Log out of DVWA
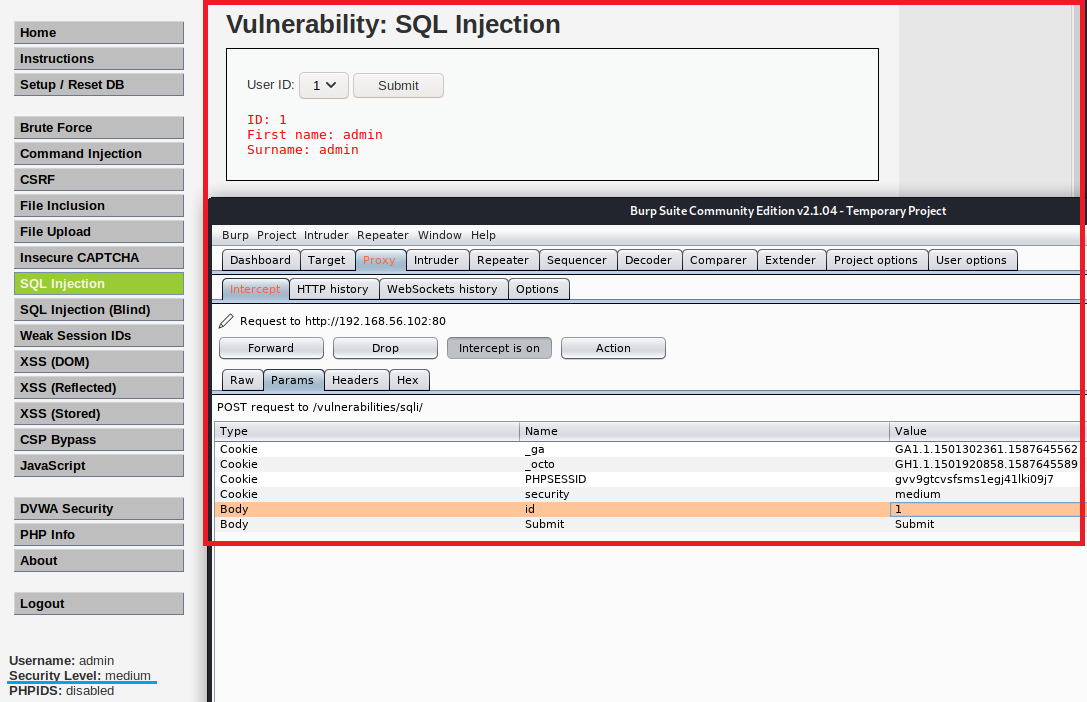This screenshot has height=702, width=1087. point(98,604)
